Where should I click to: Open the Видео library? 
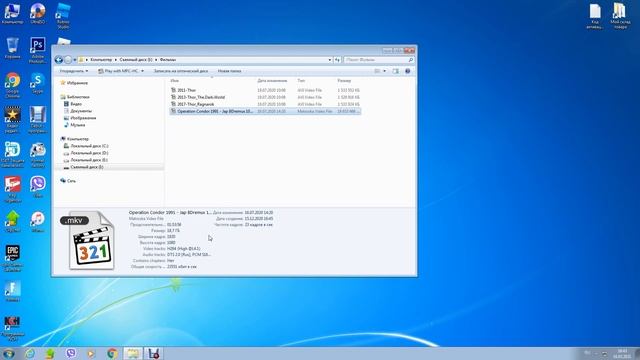(x=73, y=104)
